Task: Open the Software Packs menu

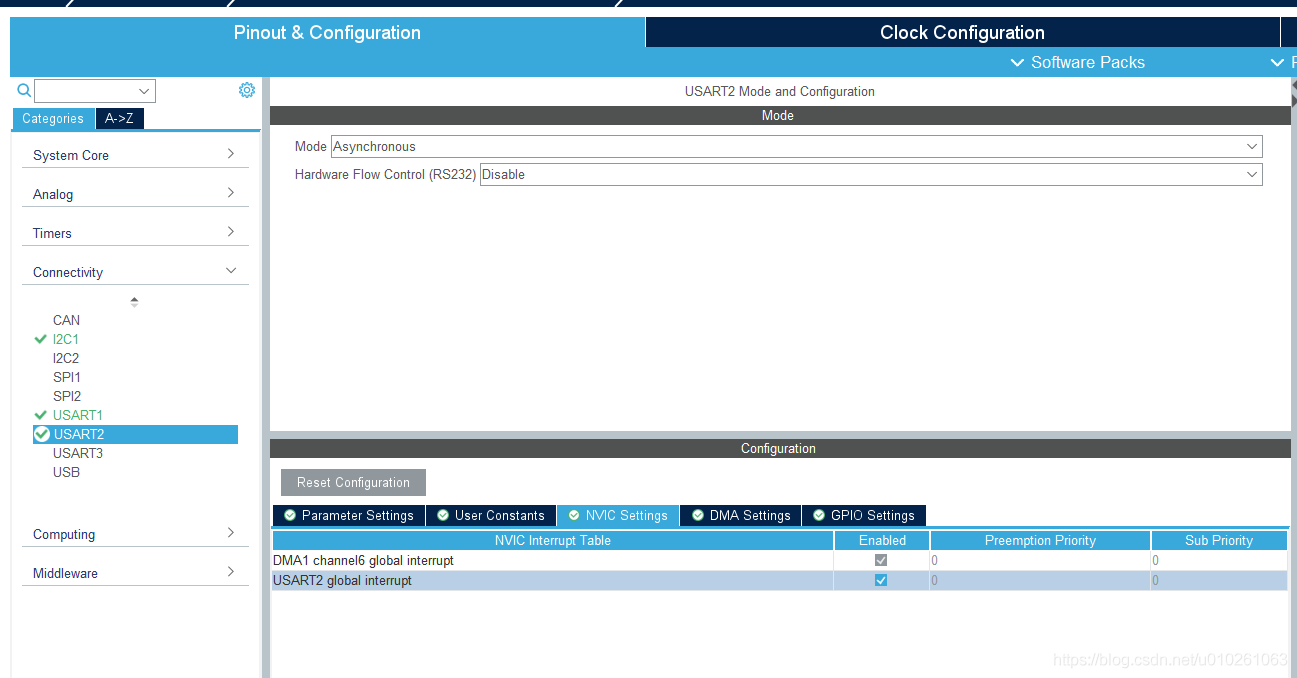Action: pos(1078,62)
